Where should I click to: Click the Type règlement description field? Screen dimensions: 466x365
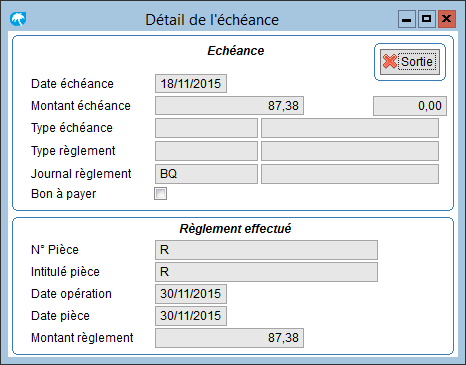350,151
